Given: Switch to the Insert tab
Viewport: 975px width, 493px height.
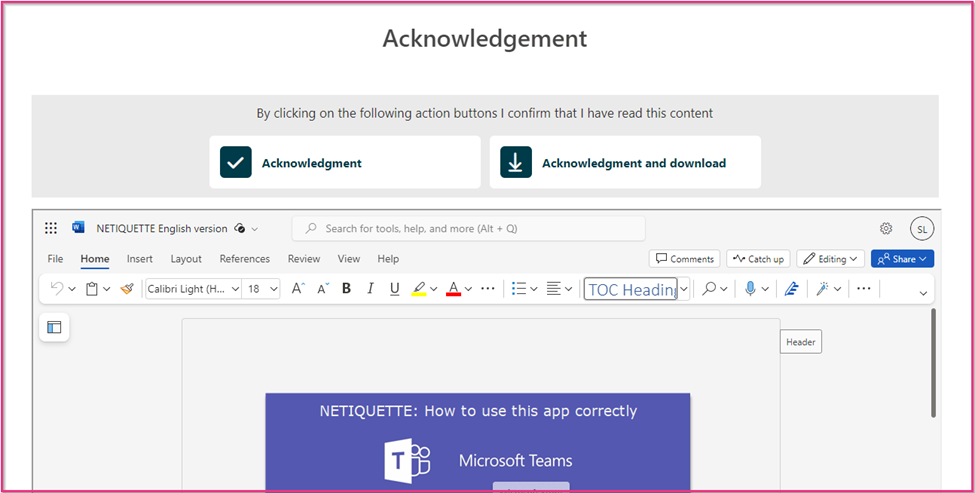Looking at the screenshot, I should pyautogui.click(x=140, y=259).
